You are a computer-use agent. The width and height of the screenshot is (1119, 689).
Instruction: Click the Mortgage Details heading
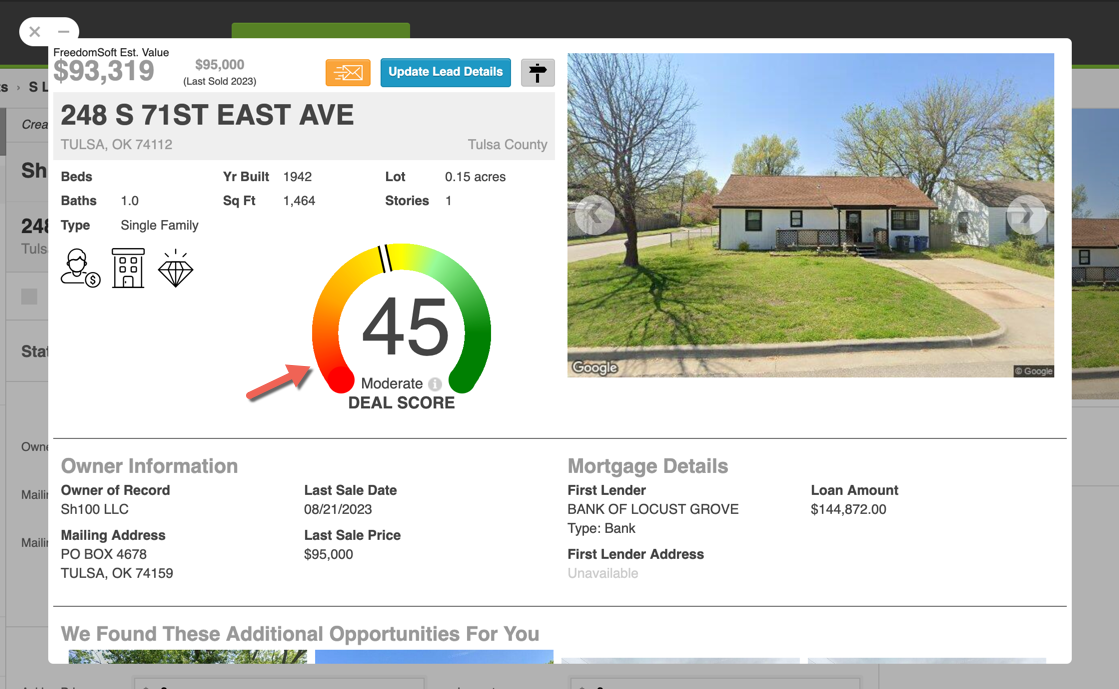(648, 466)
